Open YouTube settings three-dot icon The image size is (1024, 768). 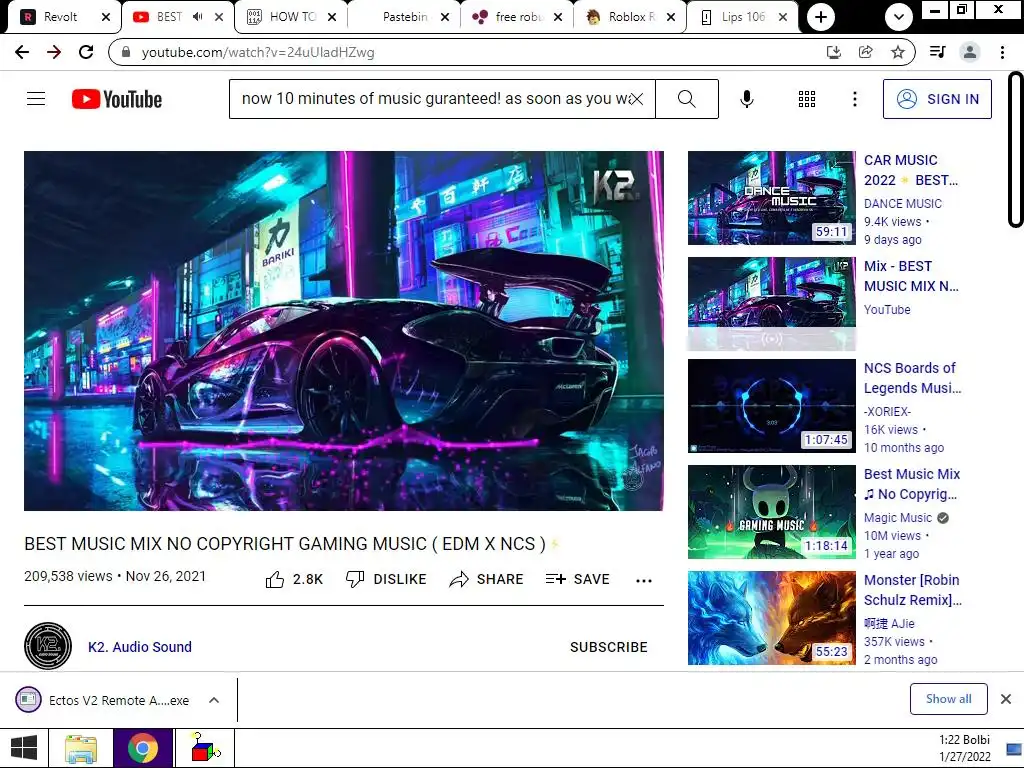(x=855, y=99)
